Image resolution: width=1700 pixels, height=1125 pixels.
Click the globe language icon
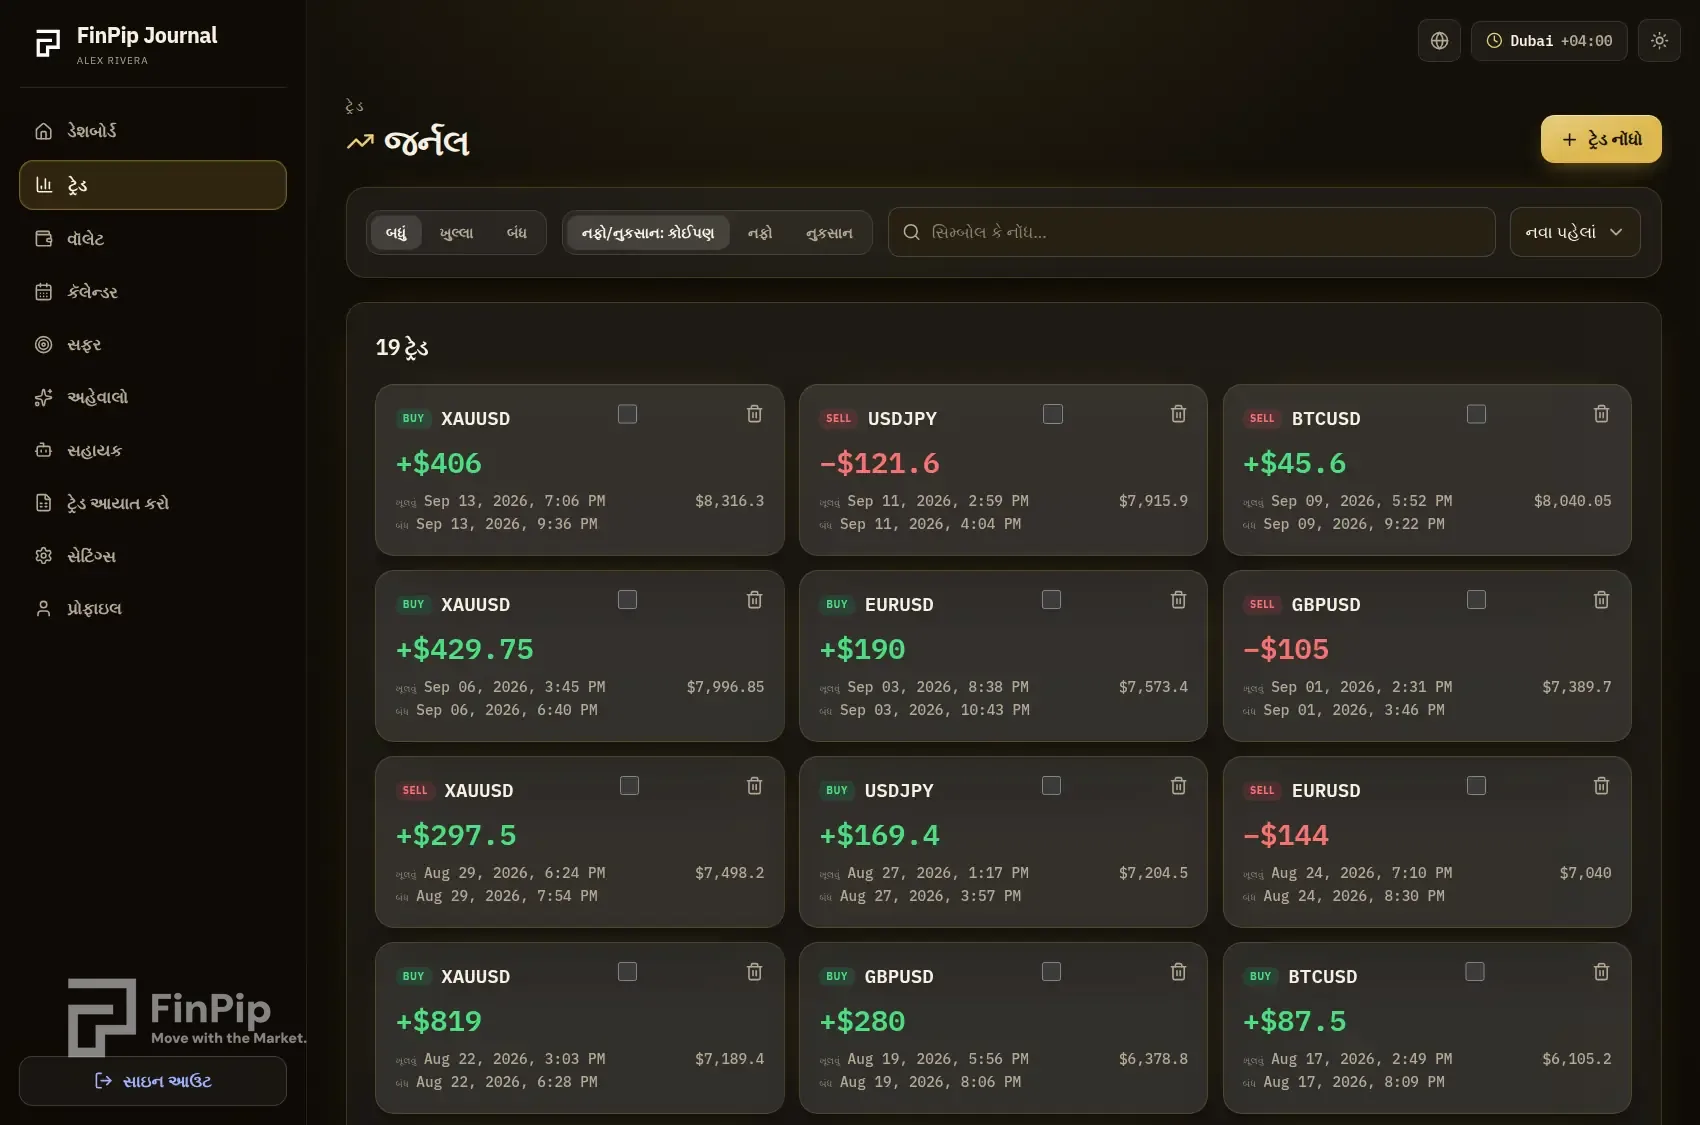pos(1439,41)
